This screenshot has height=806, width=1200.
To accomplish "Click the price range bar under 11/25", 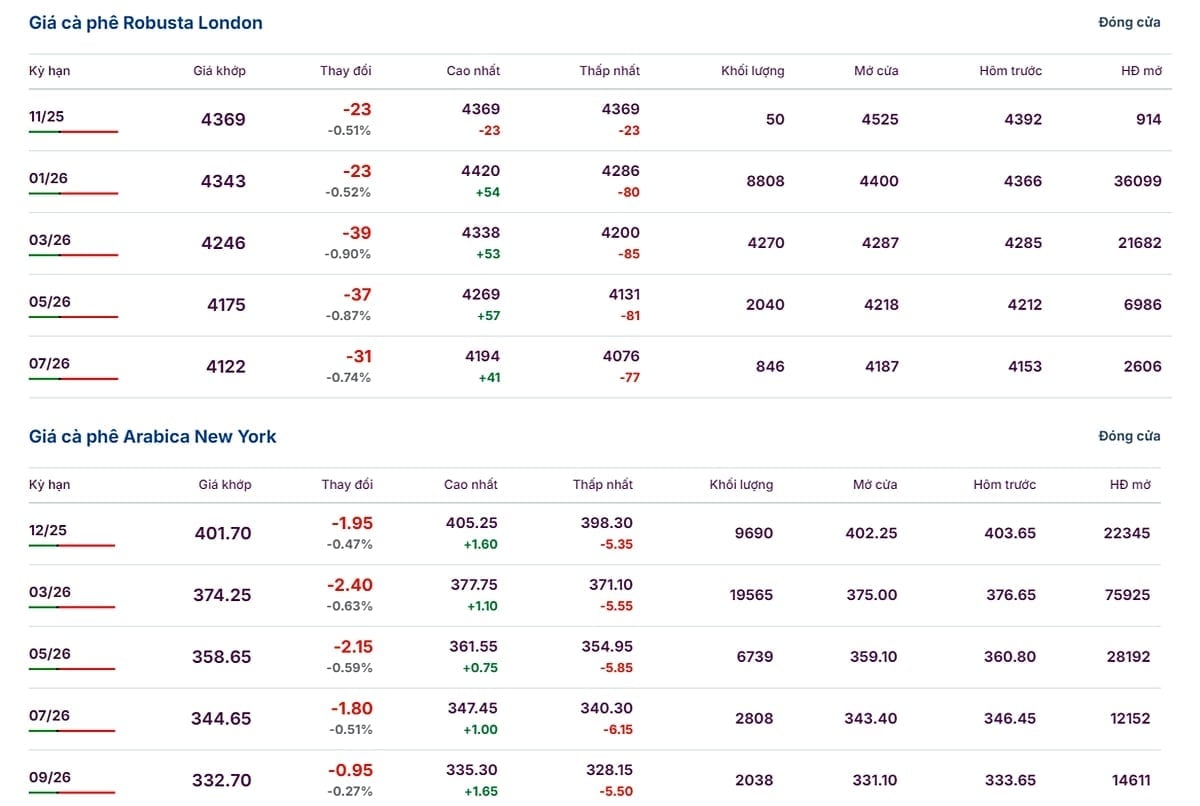I will (73, 132).
